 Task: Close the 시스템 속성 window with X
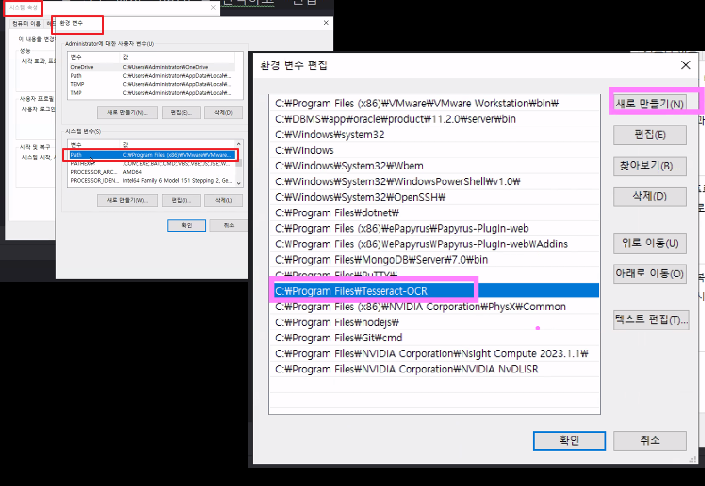(213, 7)
